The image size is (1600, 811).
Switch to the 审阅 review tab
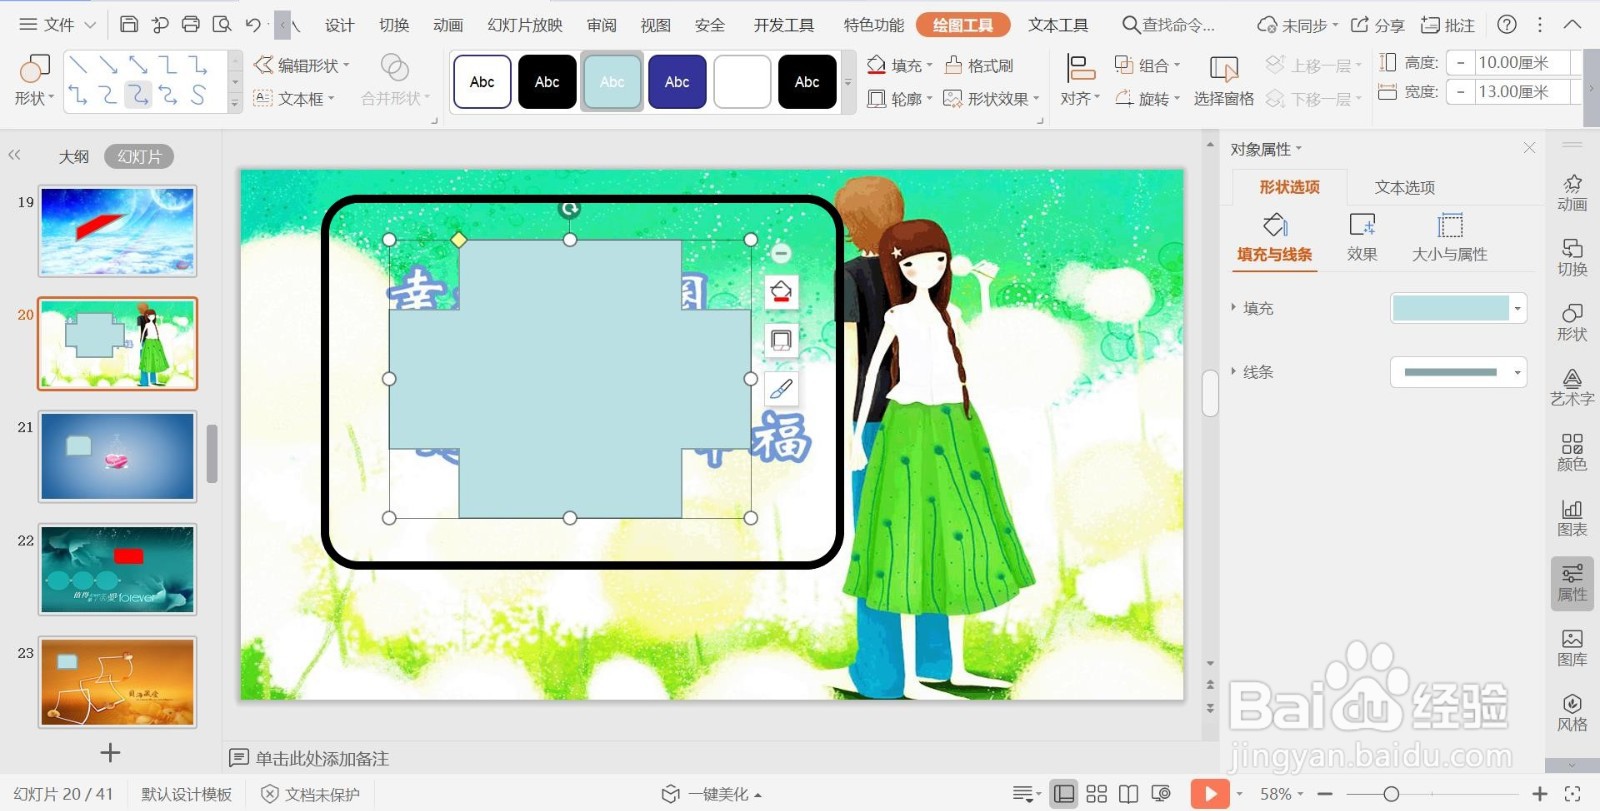pyautogui.click(x=601, y=25)
